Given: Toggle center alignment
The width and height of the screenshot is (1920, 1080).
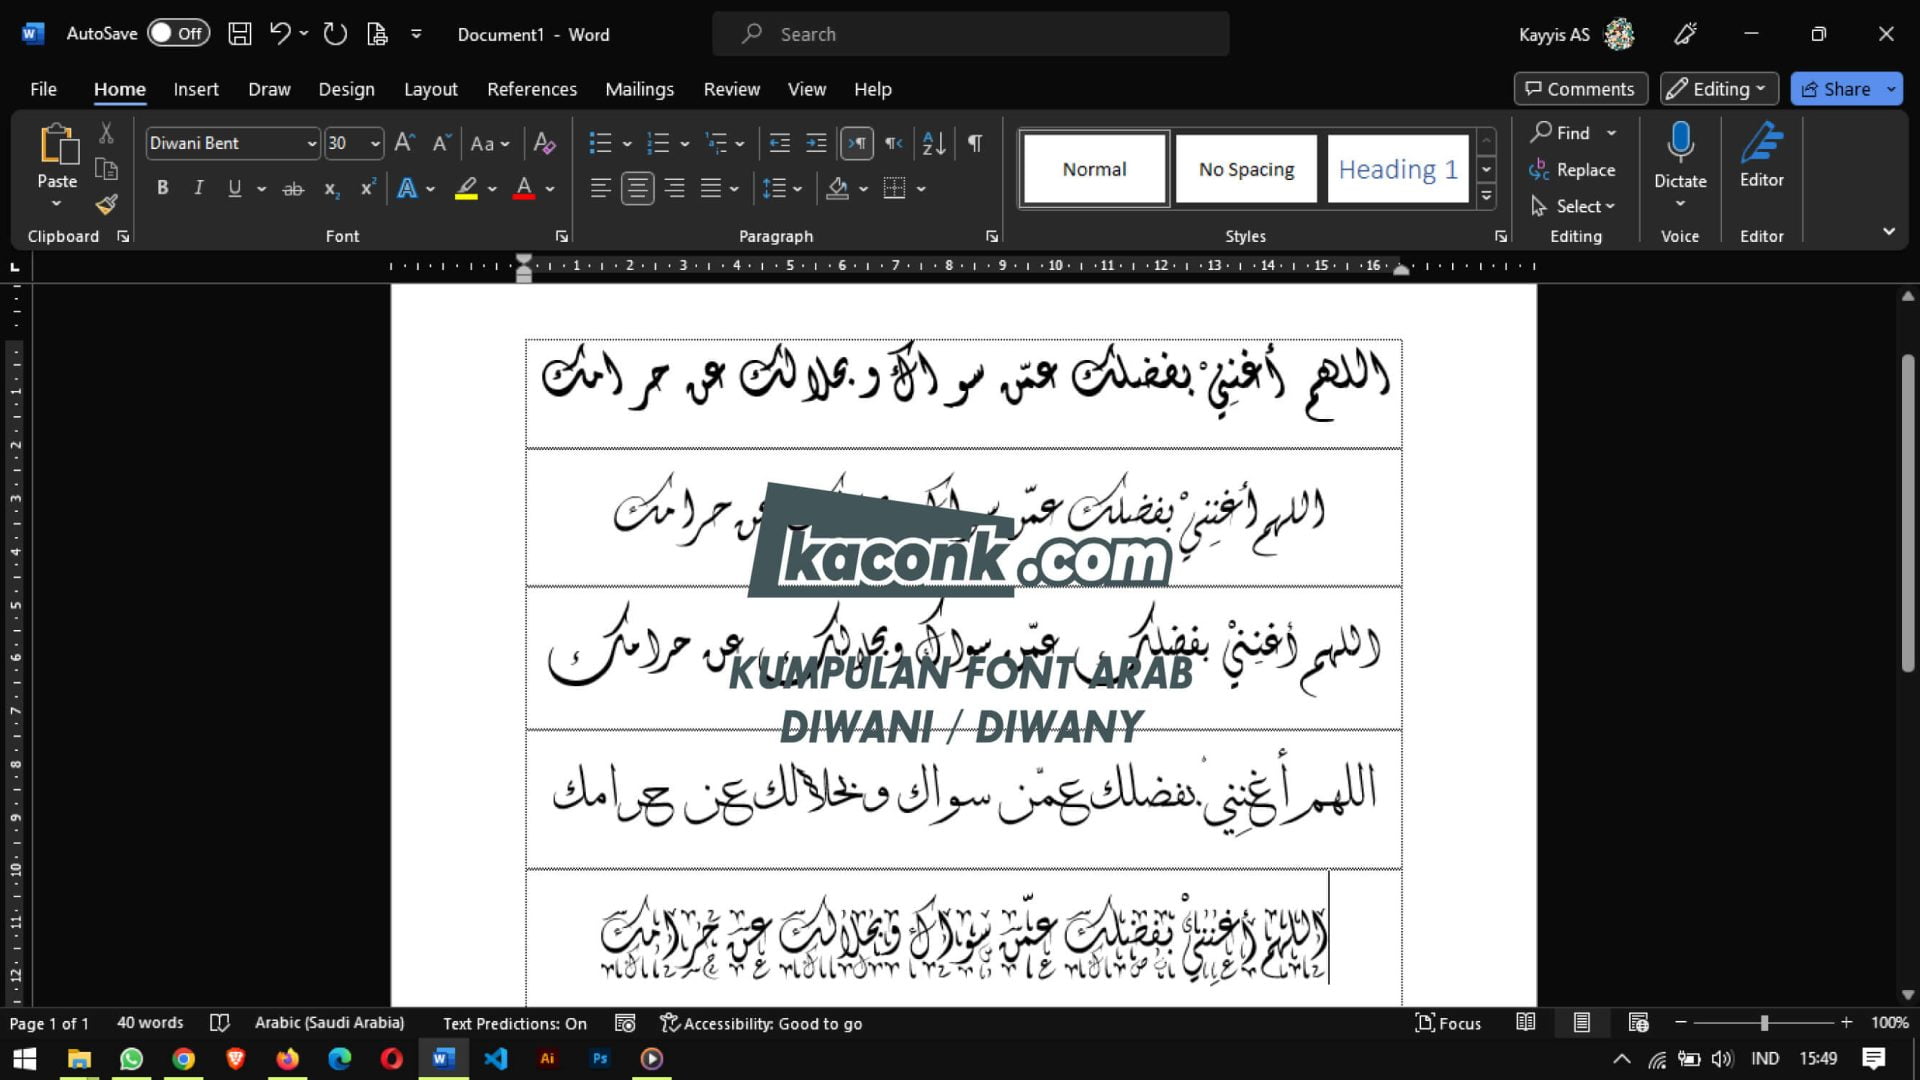Looking at the screenshot, I should [x=637, y=188].
